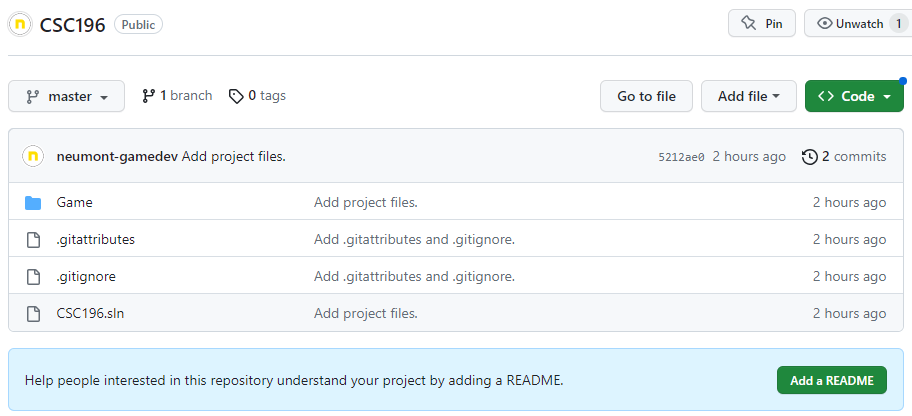This screenshot has width=912, height=416.
Task: Expand the Add file dropdown
Action: tap(749, 96)
